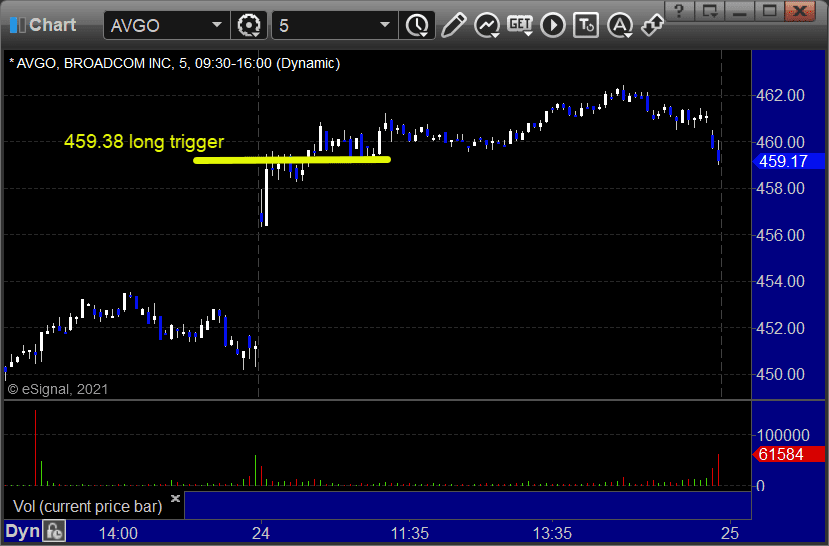Close the Vol study panel tab

pos(176,498)
